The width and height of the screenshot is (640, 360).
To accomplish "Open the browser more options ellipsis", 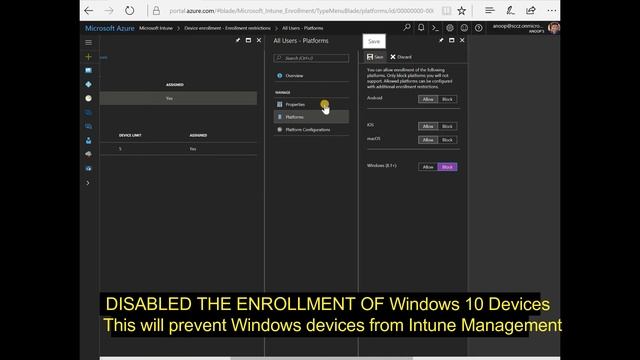I will coord(551,11).
